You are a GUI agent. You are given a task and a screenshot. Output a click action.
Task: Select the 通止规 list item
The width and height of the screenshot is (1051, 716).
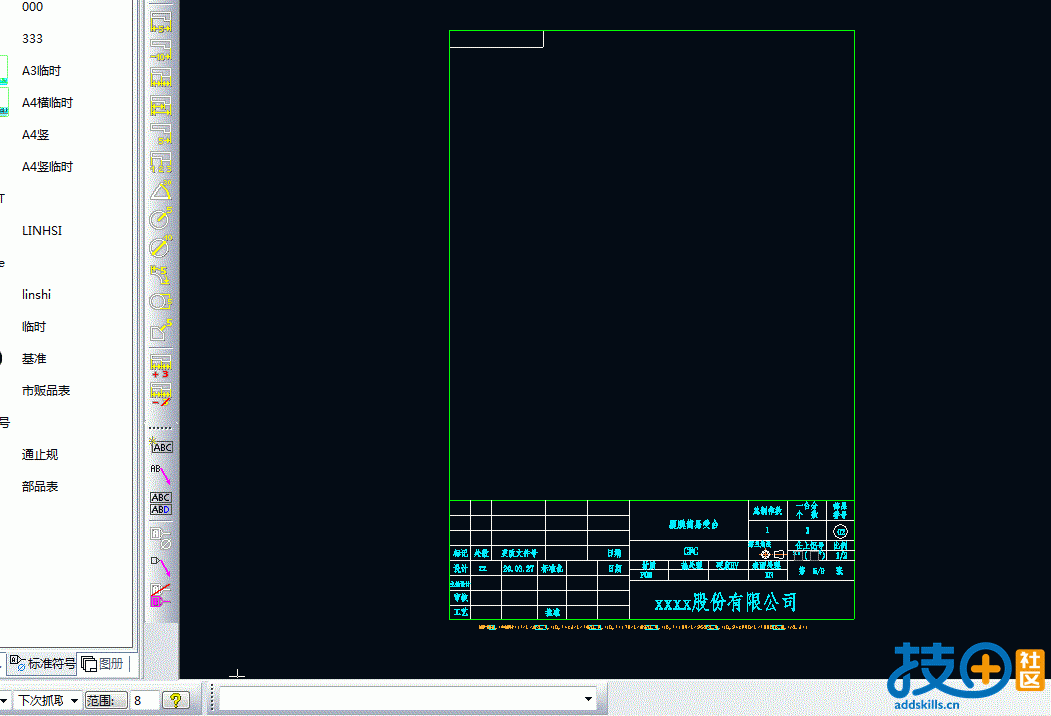pos(40,455)
